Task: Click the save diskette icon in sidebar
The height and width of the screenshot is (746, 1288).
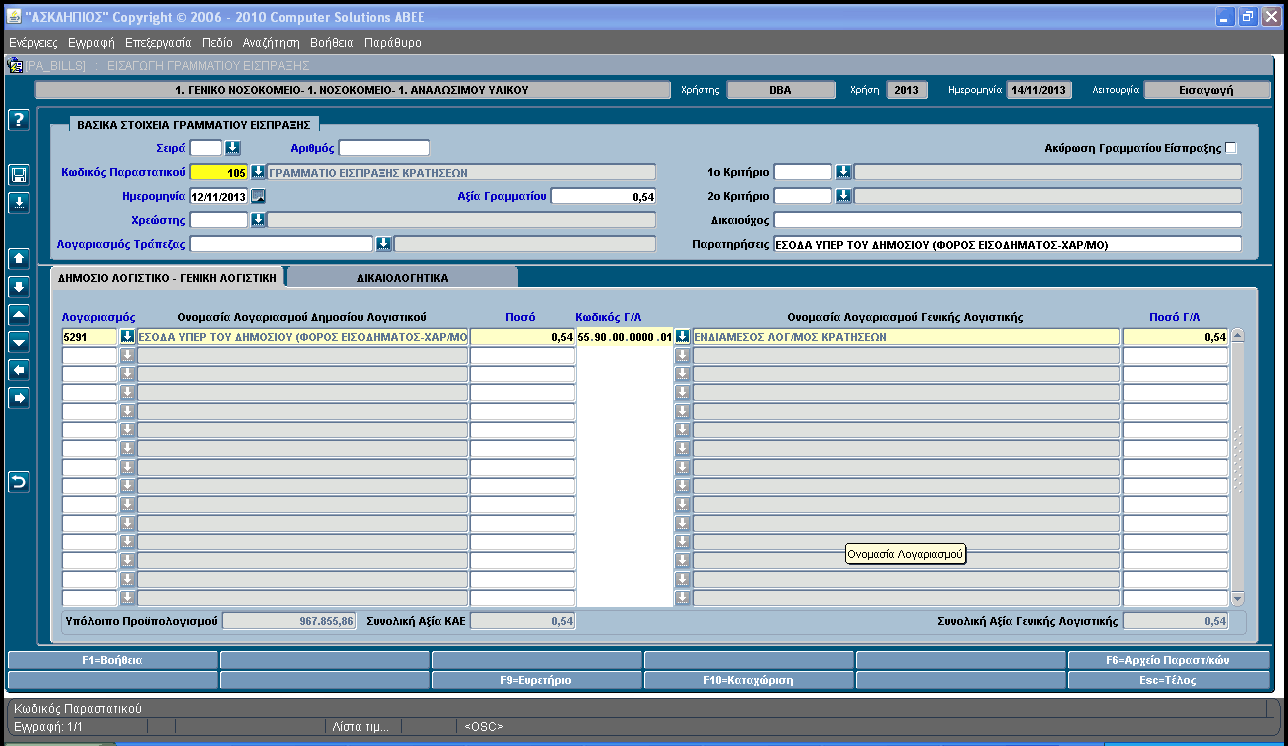Action: [x=18, y=175]
